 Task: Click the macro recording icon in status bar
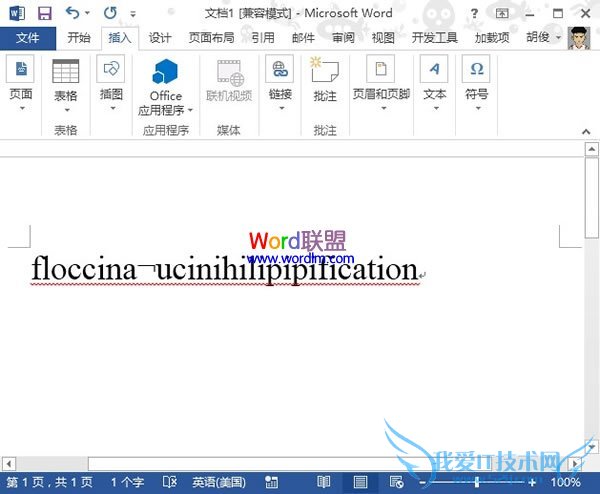pyautogui.click(x=271, y=482)
